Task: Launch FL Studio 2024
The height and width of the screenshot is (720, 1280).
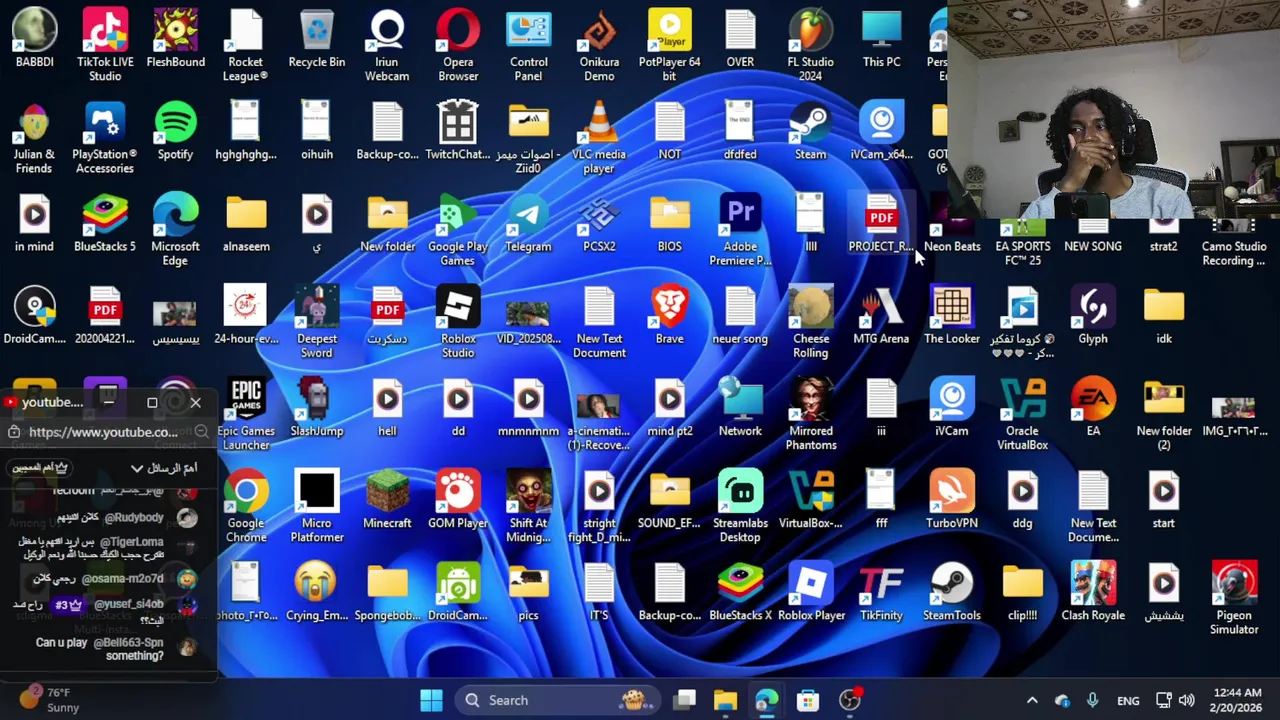Action: [x=811, y=45]
